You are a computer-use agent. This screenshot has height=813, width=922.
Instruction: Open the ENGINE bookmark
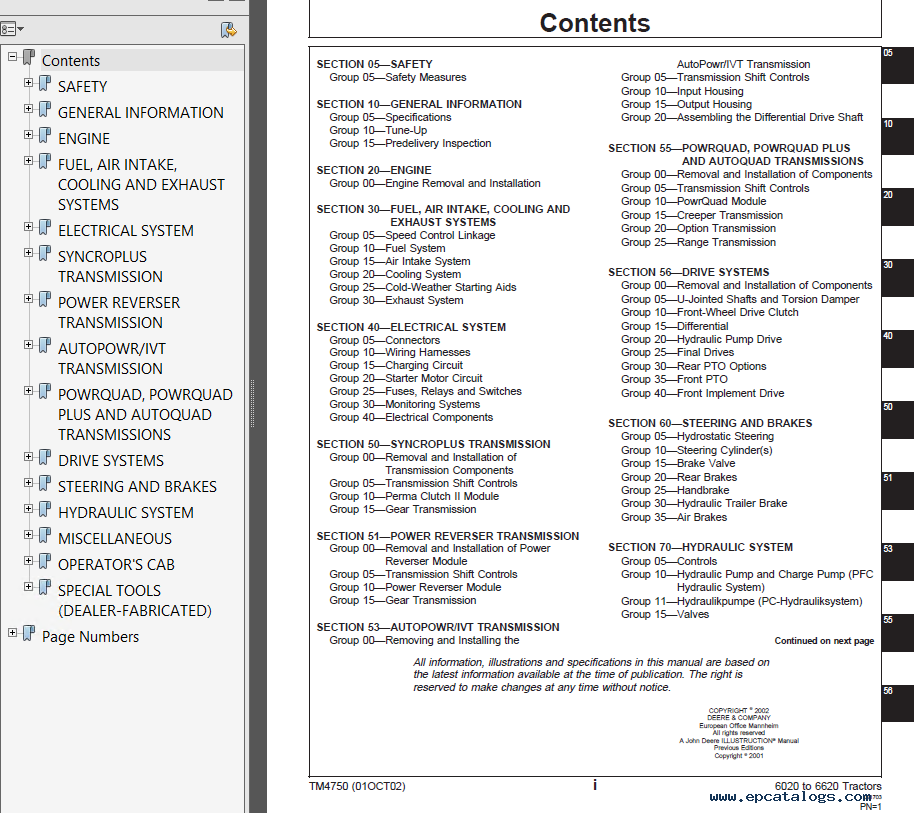83,138
